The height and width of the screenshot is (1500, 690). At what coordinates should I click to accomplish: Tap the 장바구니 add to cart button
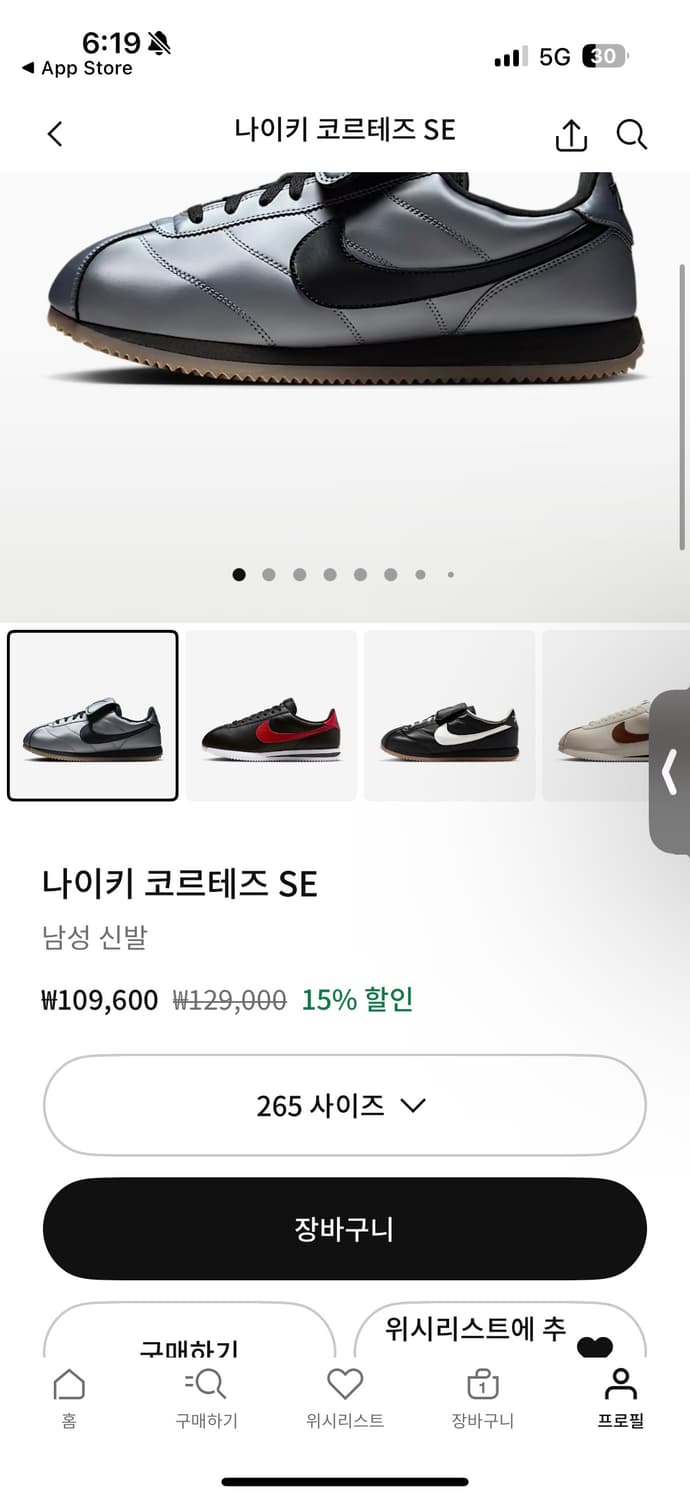[344, 1229]
